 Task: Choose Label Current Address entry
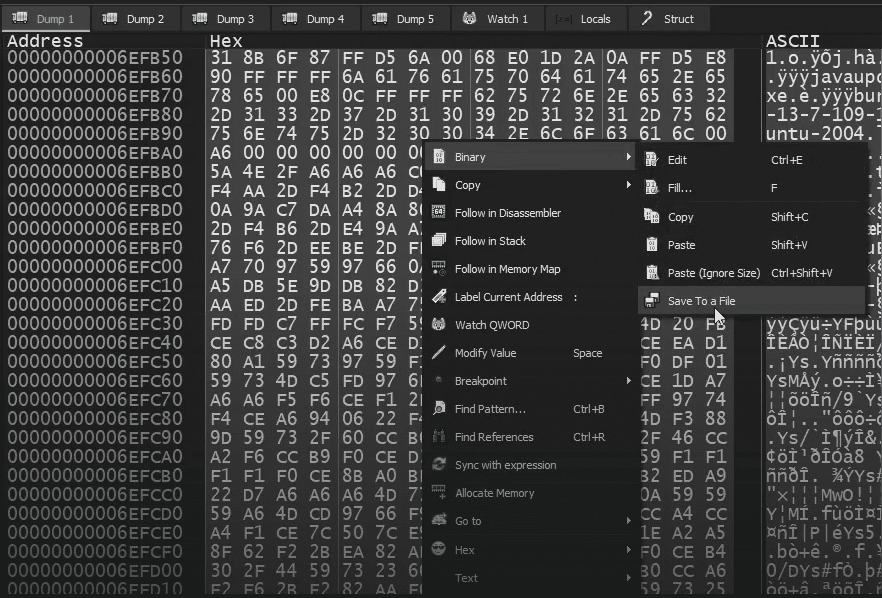531,297
